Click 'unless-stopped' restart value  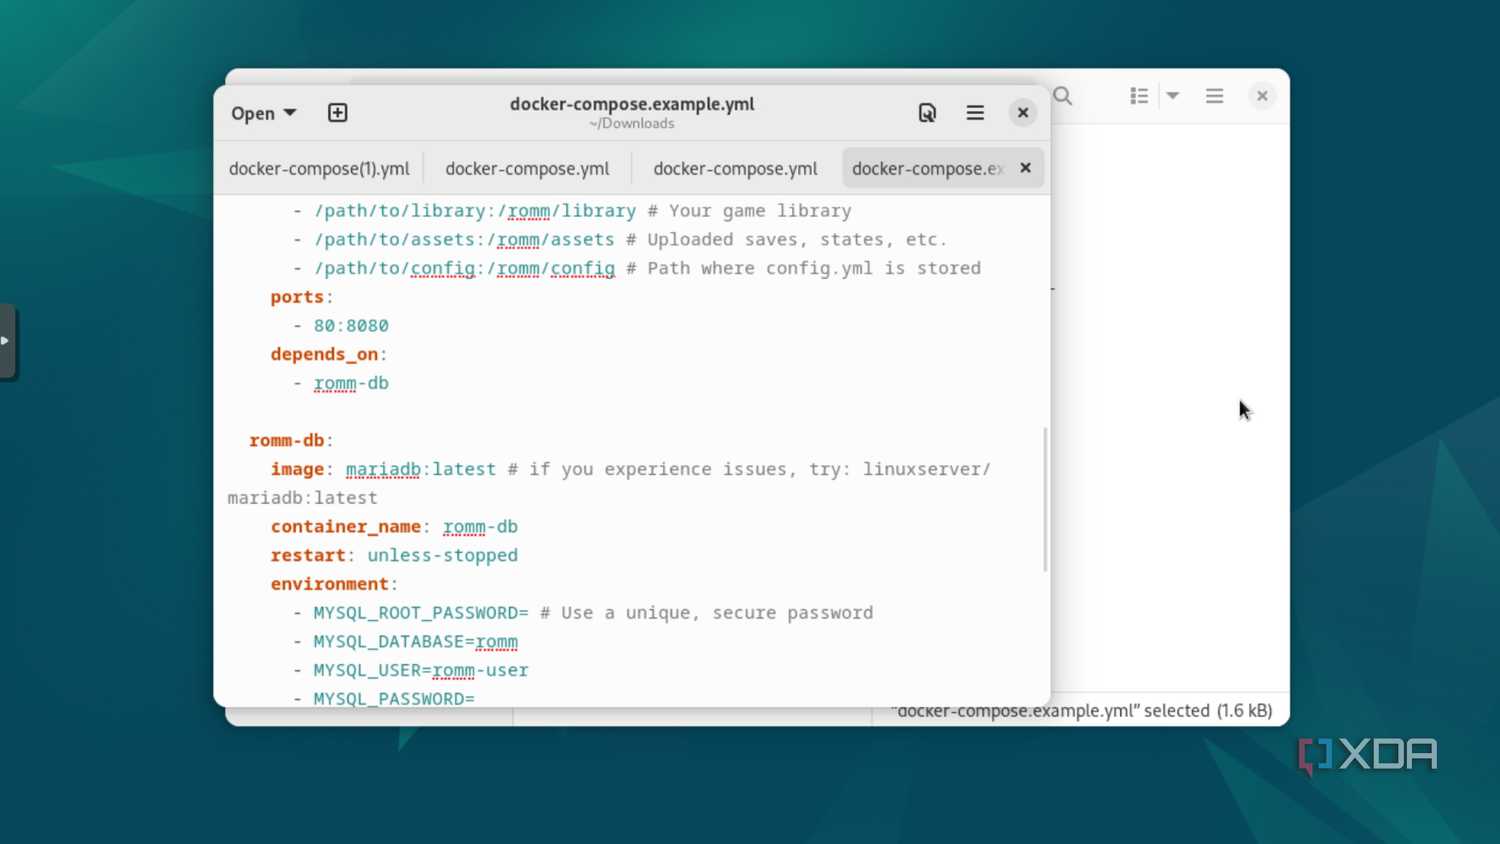[x=442, y=555]
